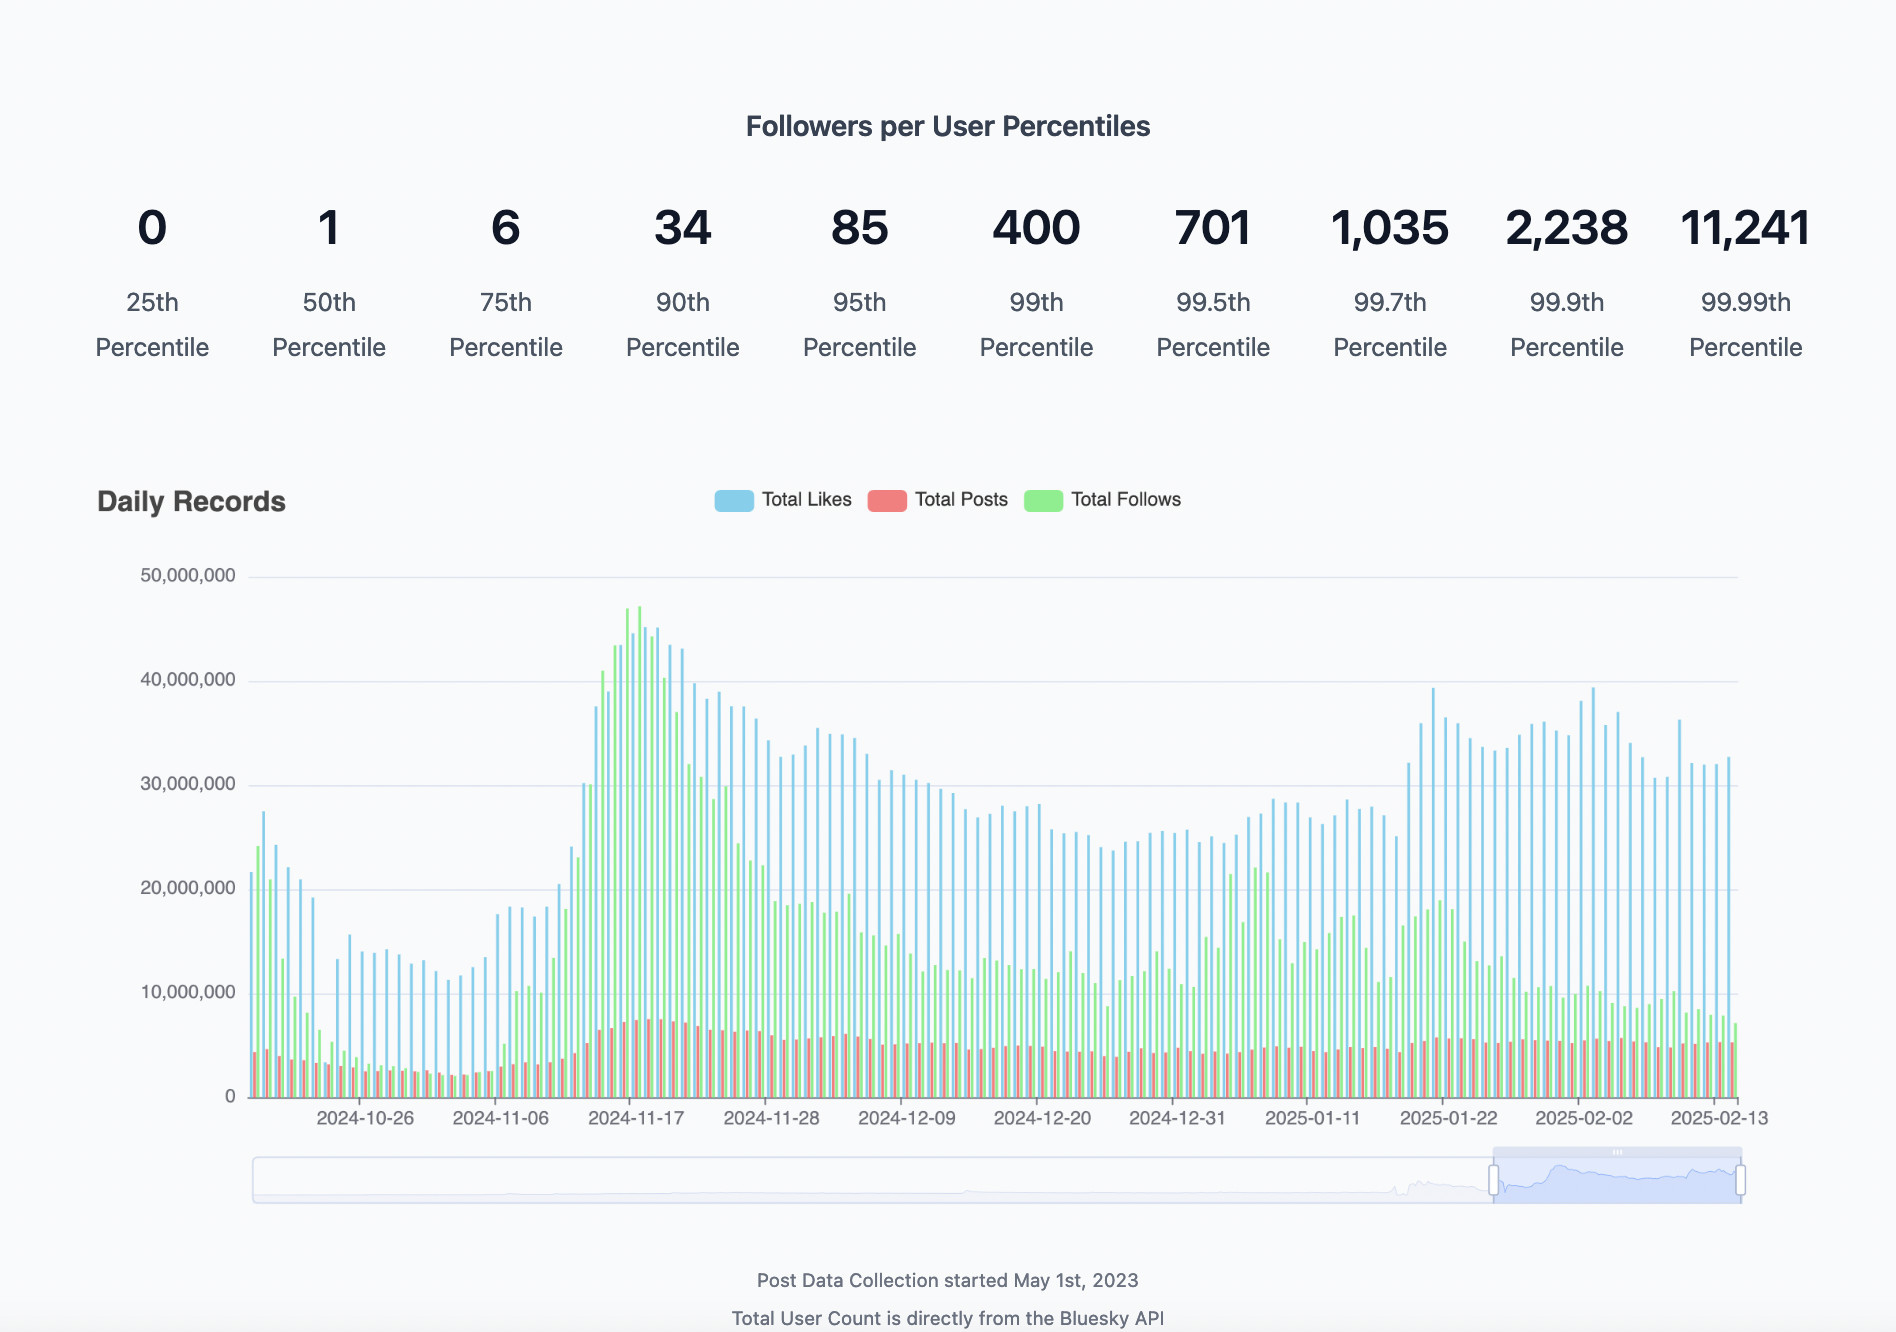Screen dimensions: 1896x1332
Task: Click the 50th Percentile label
Action: click(329, 325)
